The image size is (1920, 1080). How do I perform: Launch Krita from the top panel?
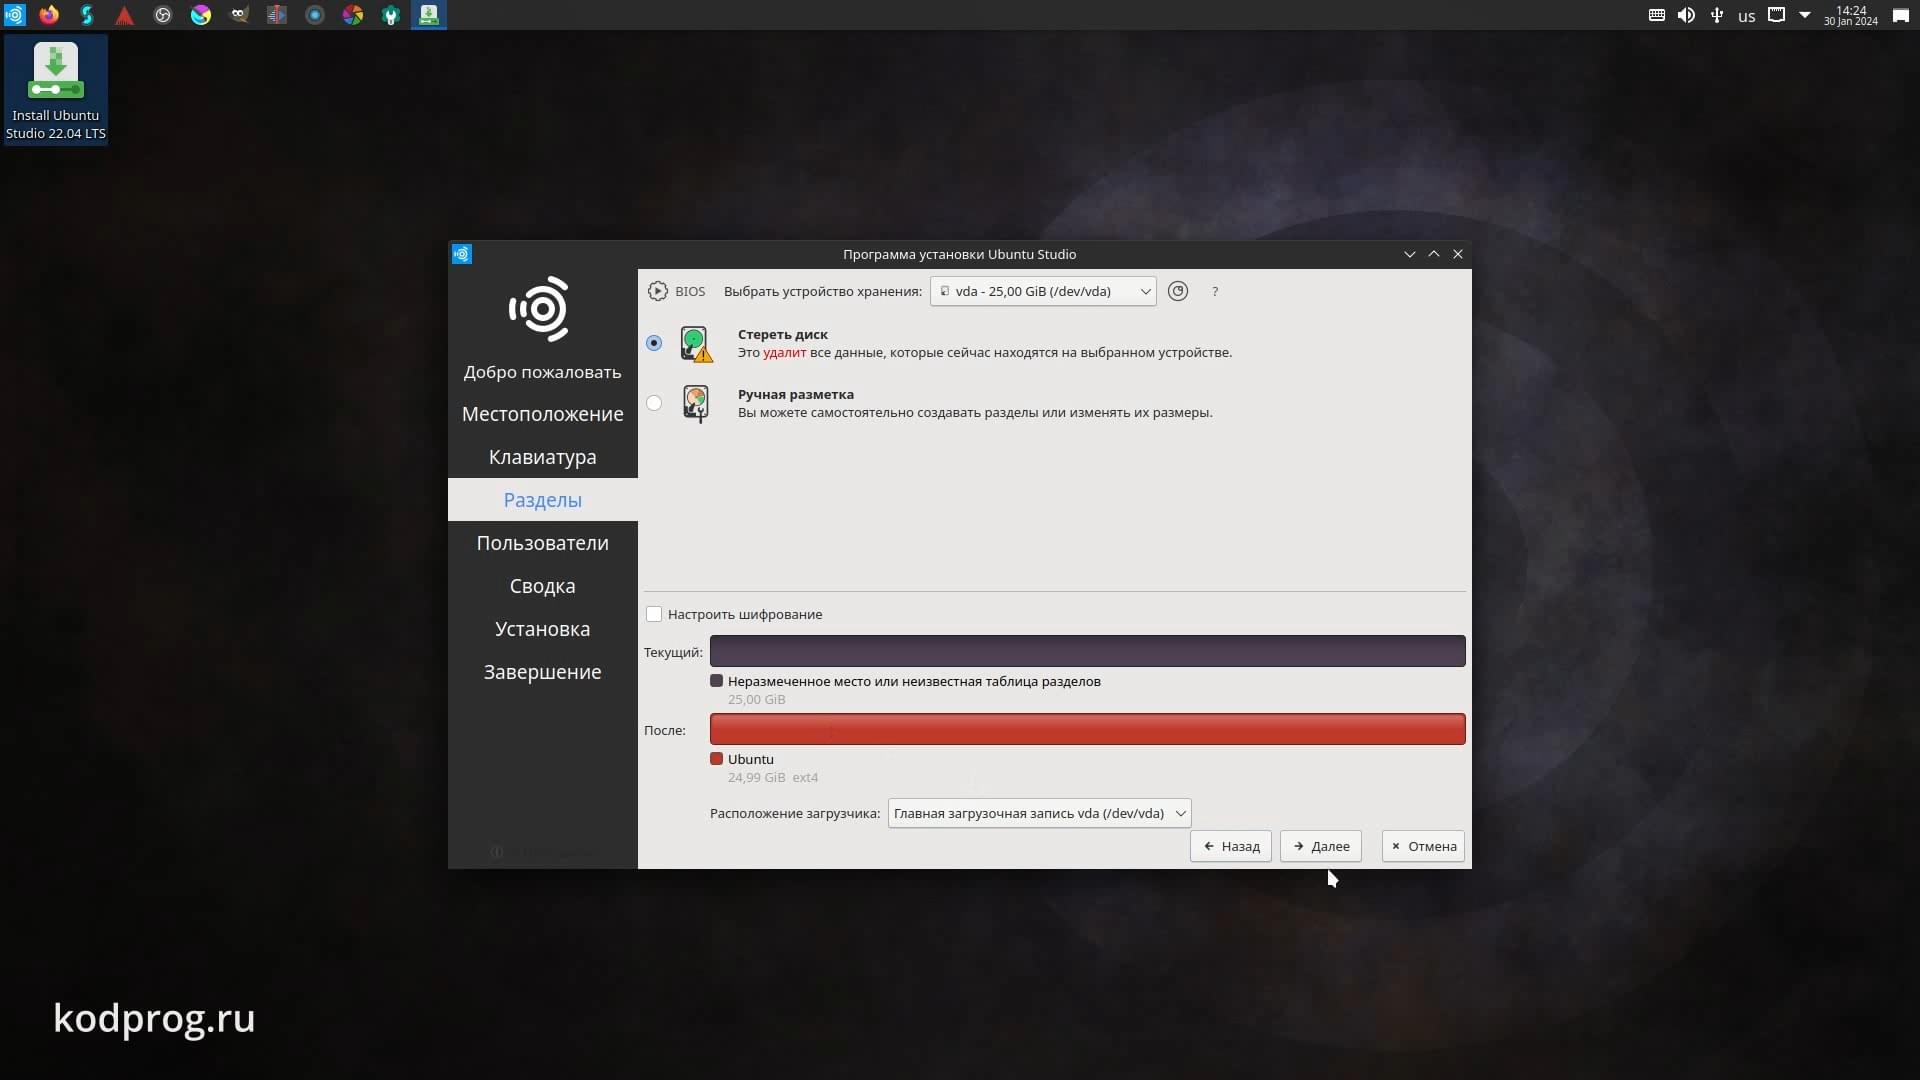point(201,15)
